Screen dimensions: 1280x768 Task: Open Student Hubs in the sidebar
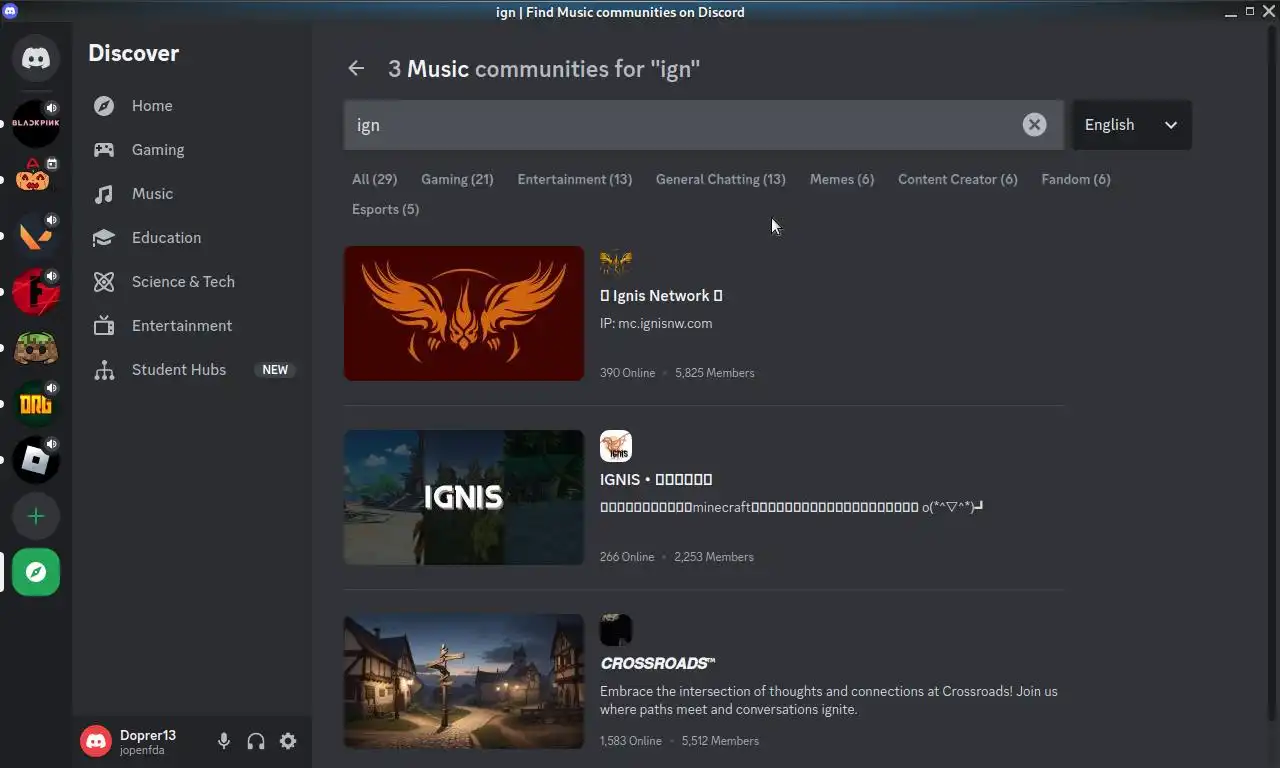click(x=192, y=369)
